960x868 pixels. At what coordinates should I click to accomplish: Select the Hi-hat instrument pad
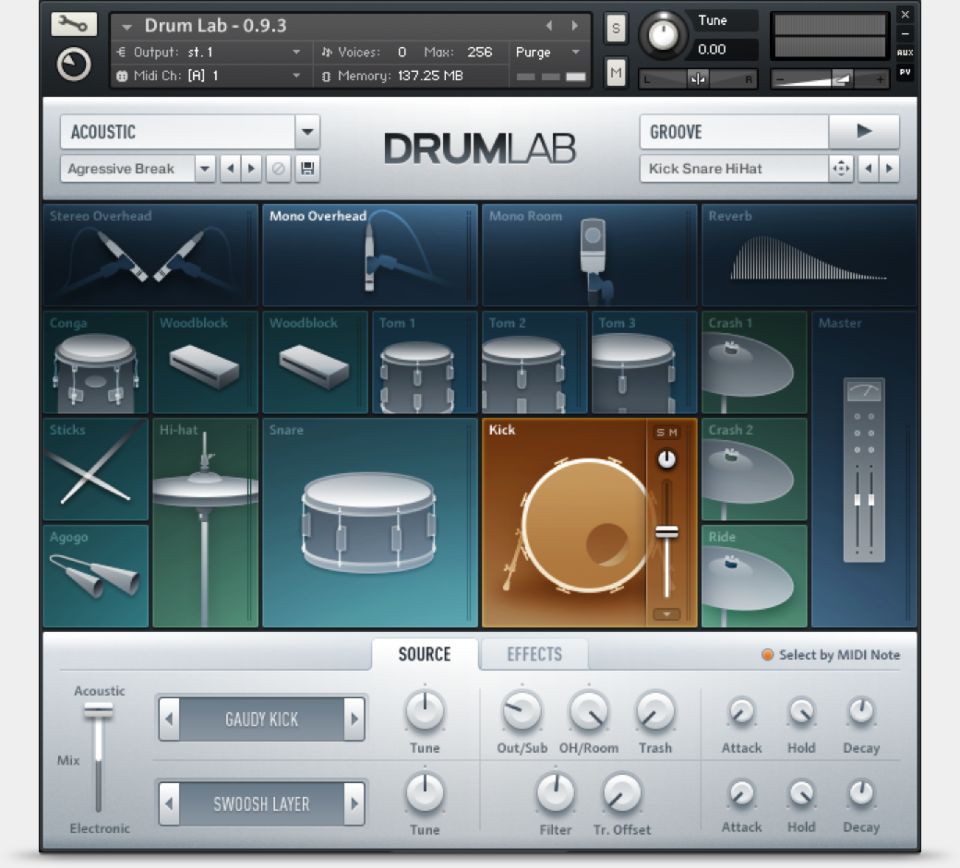point(205,523)
